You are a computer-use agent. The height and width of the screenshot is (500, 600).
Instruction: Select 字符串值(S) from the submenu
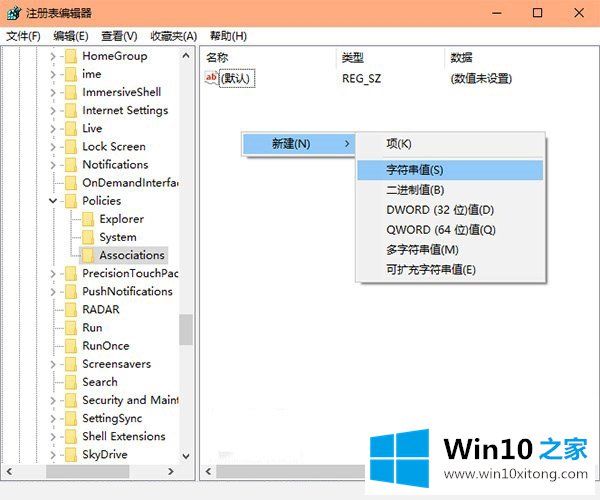point(450,170)
